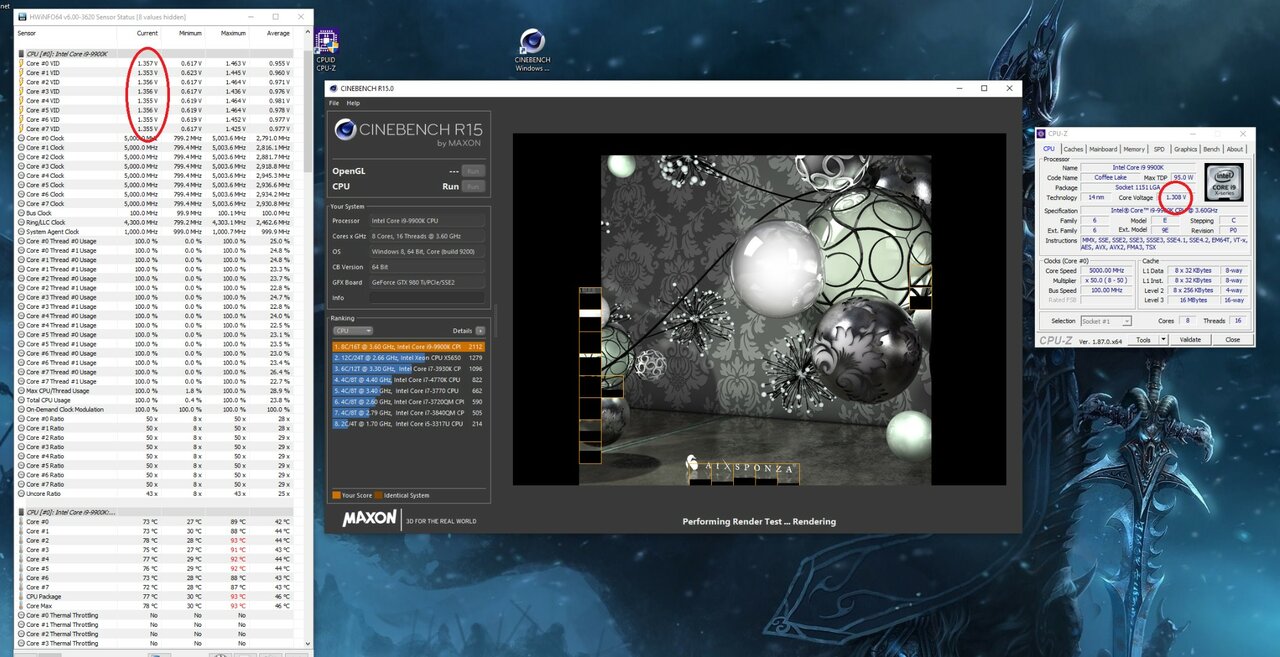The image size is (1280, 657).
Task: Select the i5-3317U 214 ranking entry
Action: (409, 424)
